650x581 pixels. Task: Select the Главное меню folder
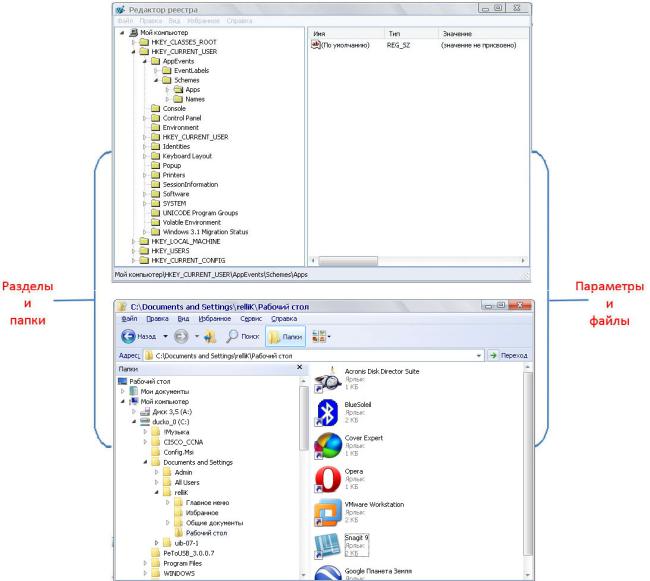click(x=207, y=503)
